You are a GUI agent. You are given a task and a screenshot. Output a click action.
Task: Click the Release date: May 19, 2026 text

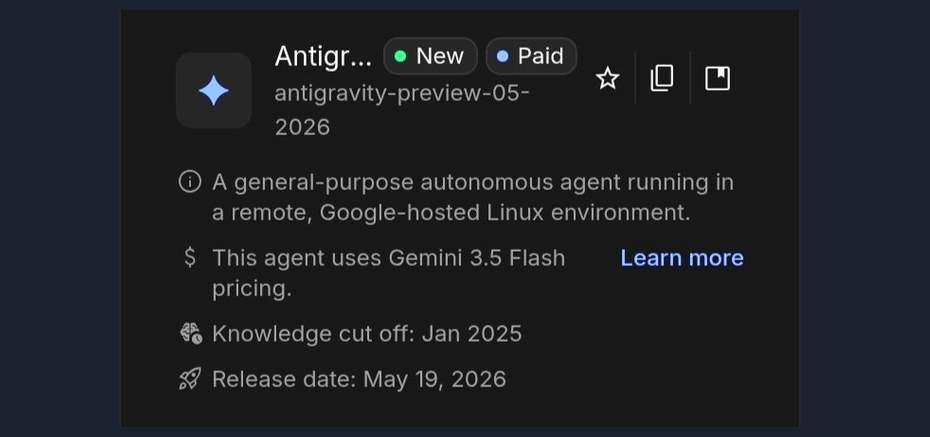pyautogui.click(x=359, y=379)
